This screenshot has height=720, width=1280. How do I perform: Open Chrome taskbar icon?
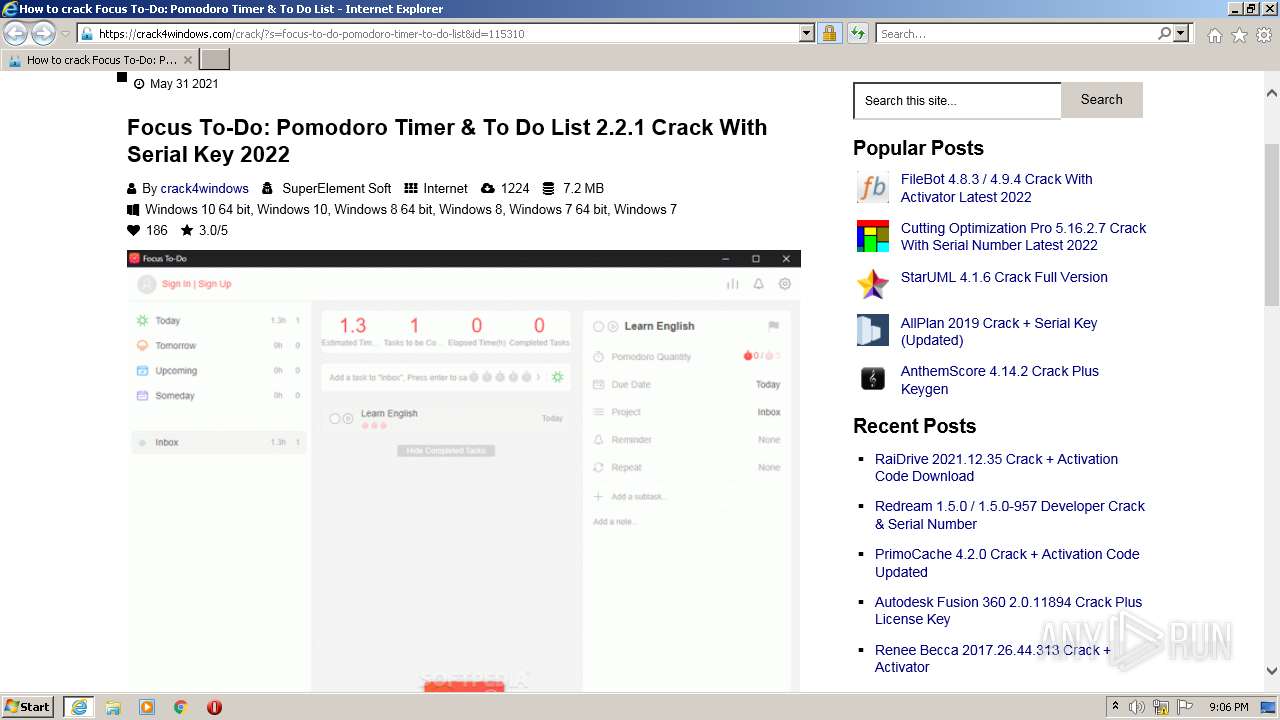181,707
